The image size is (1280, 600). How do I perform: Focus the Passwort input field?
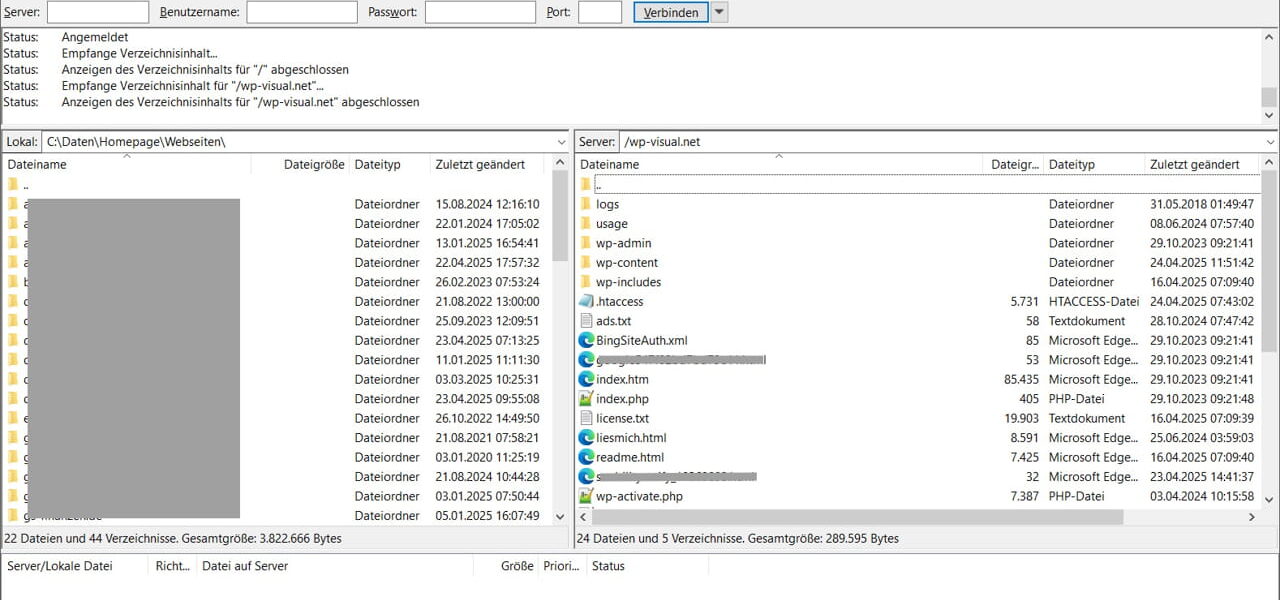(x=480, y=12)
